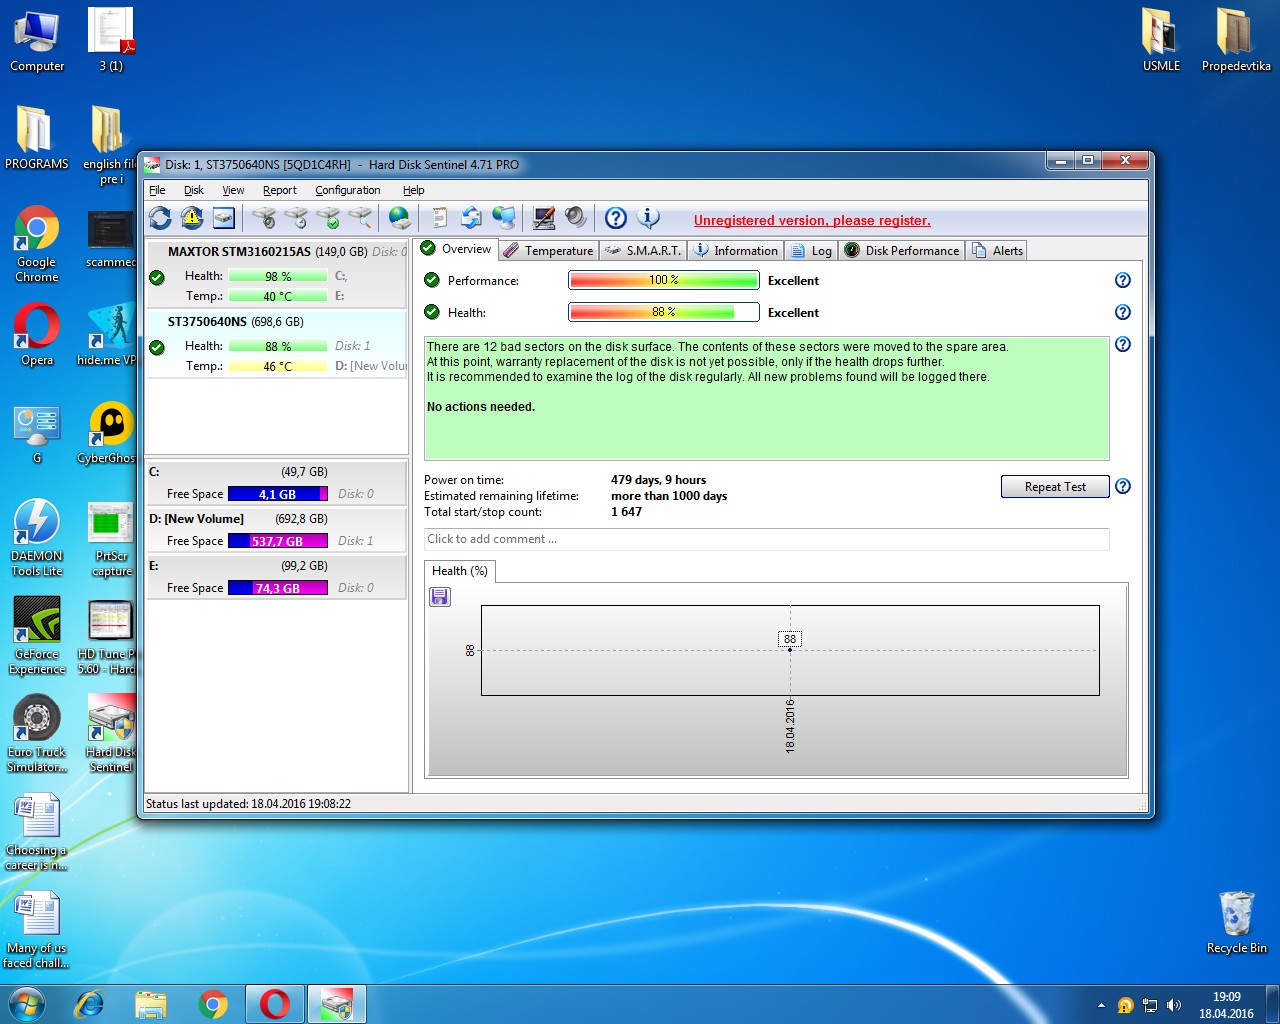Click the blue question mark toolbar icon
1280x1024 pixels.
click(616, 218)
